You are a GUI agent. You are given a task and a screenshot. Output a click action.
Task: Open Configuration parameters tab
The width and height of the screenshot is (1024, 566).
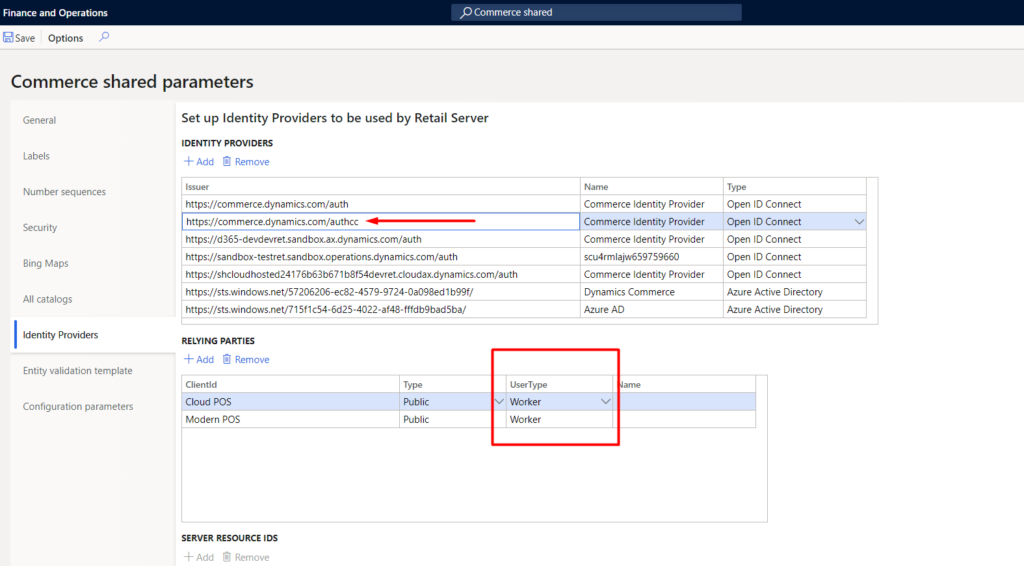78,406
